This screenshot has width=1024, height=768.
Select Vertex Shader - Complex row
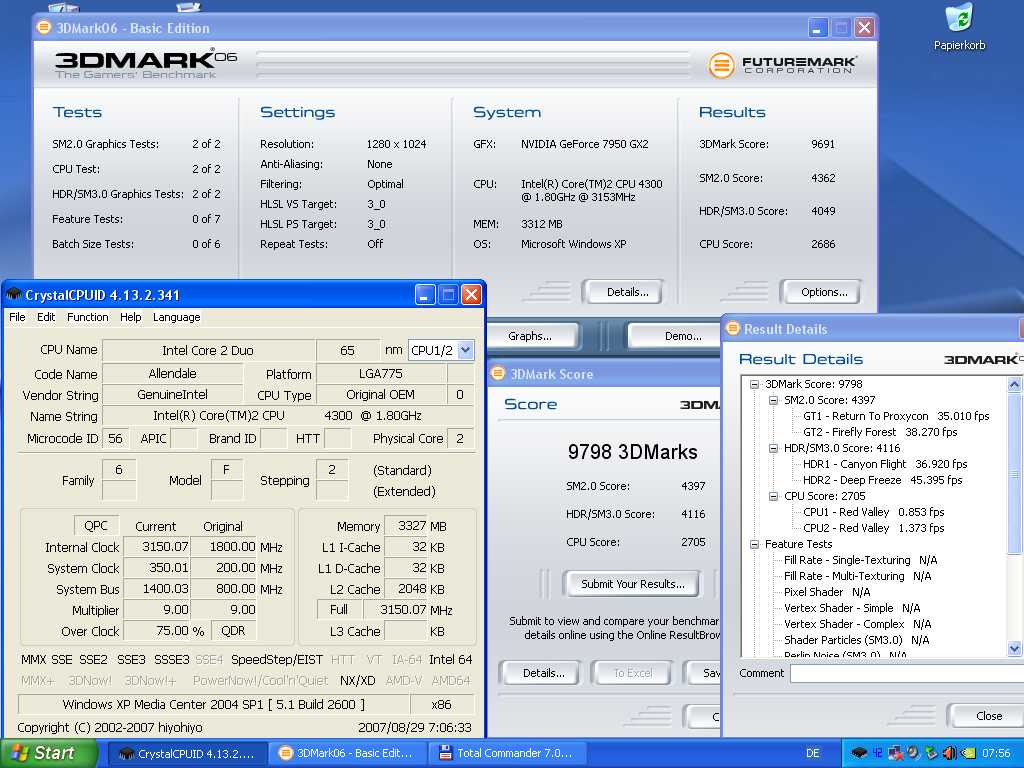point(857,624)
